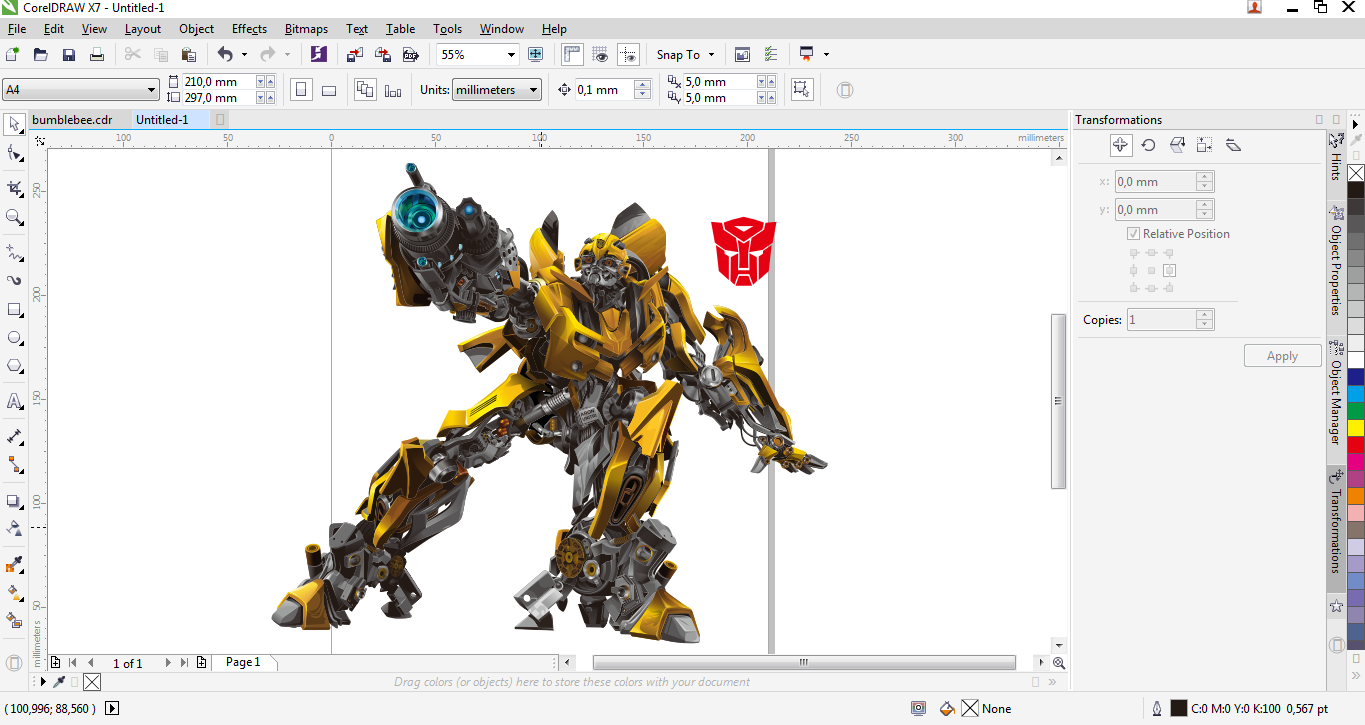Click the Import icon in toolbar

coord(355,55)
